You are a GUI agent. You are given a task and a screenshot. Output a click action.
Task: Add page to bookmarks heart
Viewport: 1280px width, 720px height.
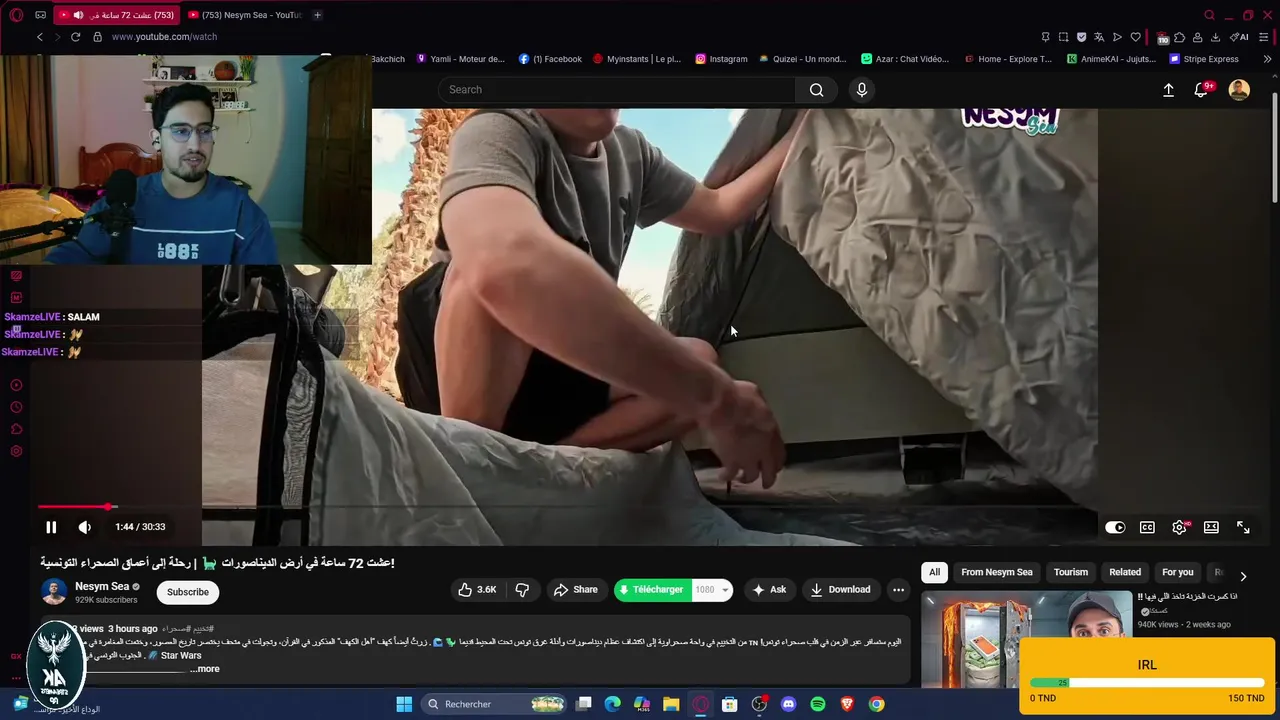[x=1135, y=37]
